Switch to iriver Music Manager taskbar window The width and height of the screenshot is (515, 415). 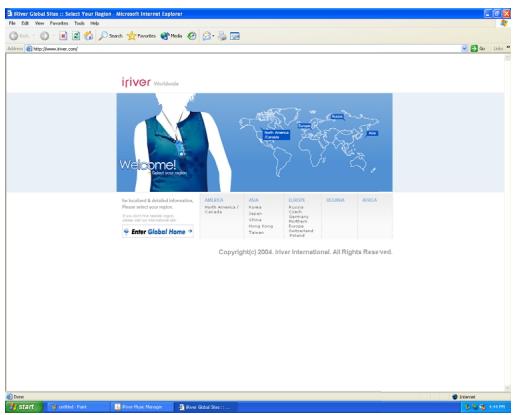(142, 407)
